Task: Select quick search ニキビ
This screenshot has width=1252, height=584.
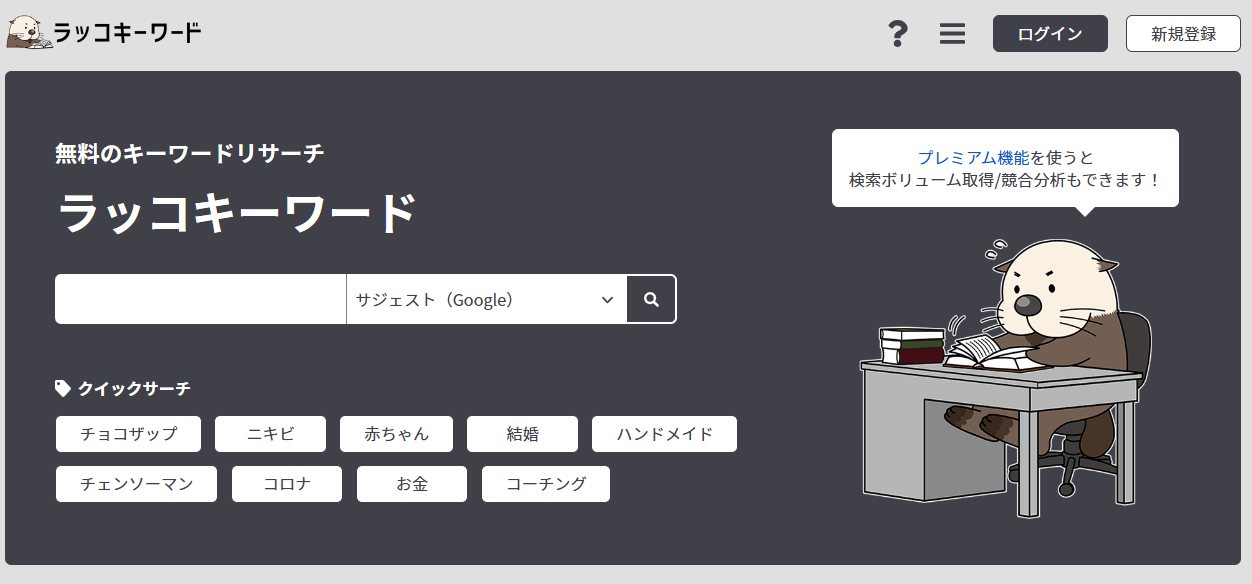Action: pos(270,434)
